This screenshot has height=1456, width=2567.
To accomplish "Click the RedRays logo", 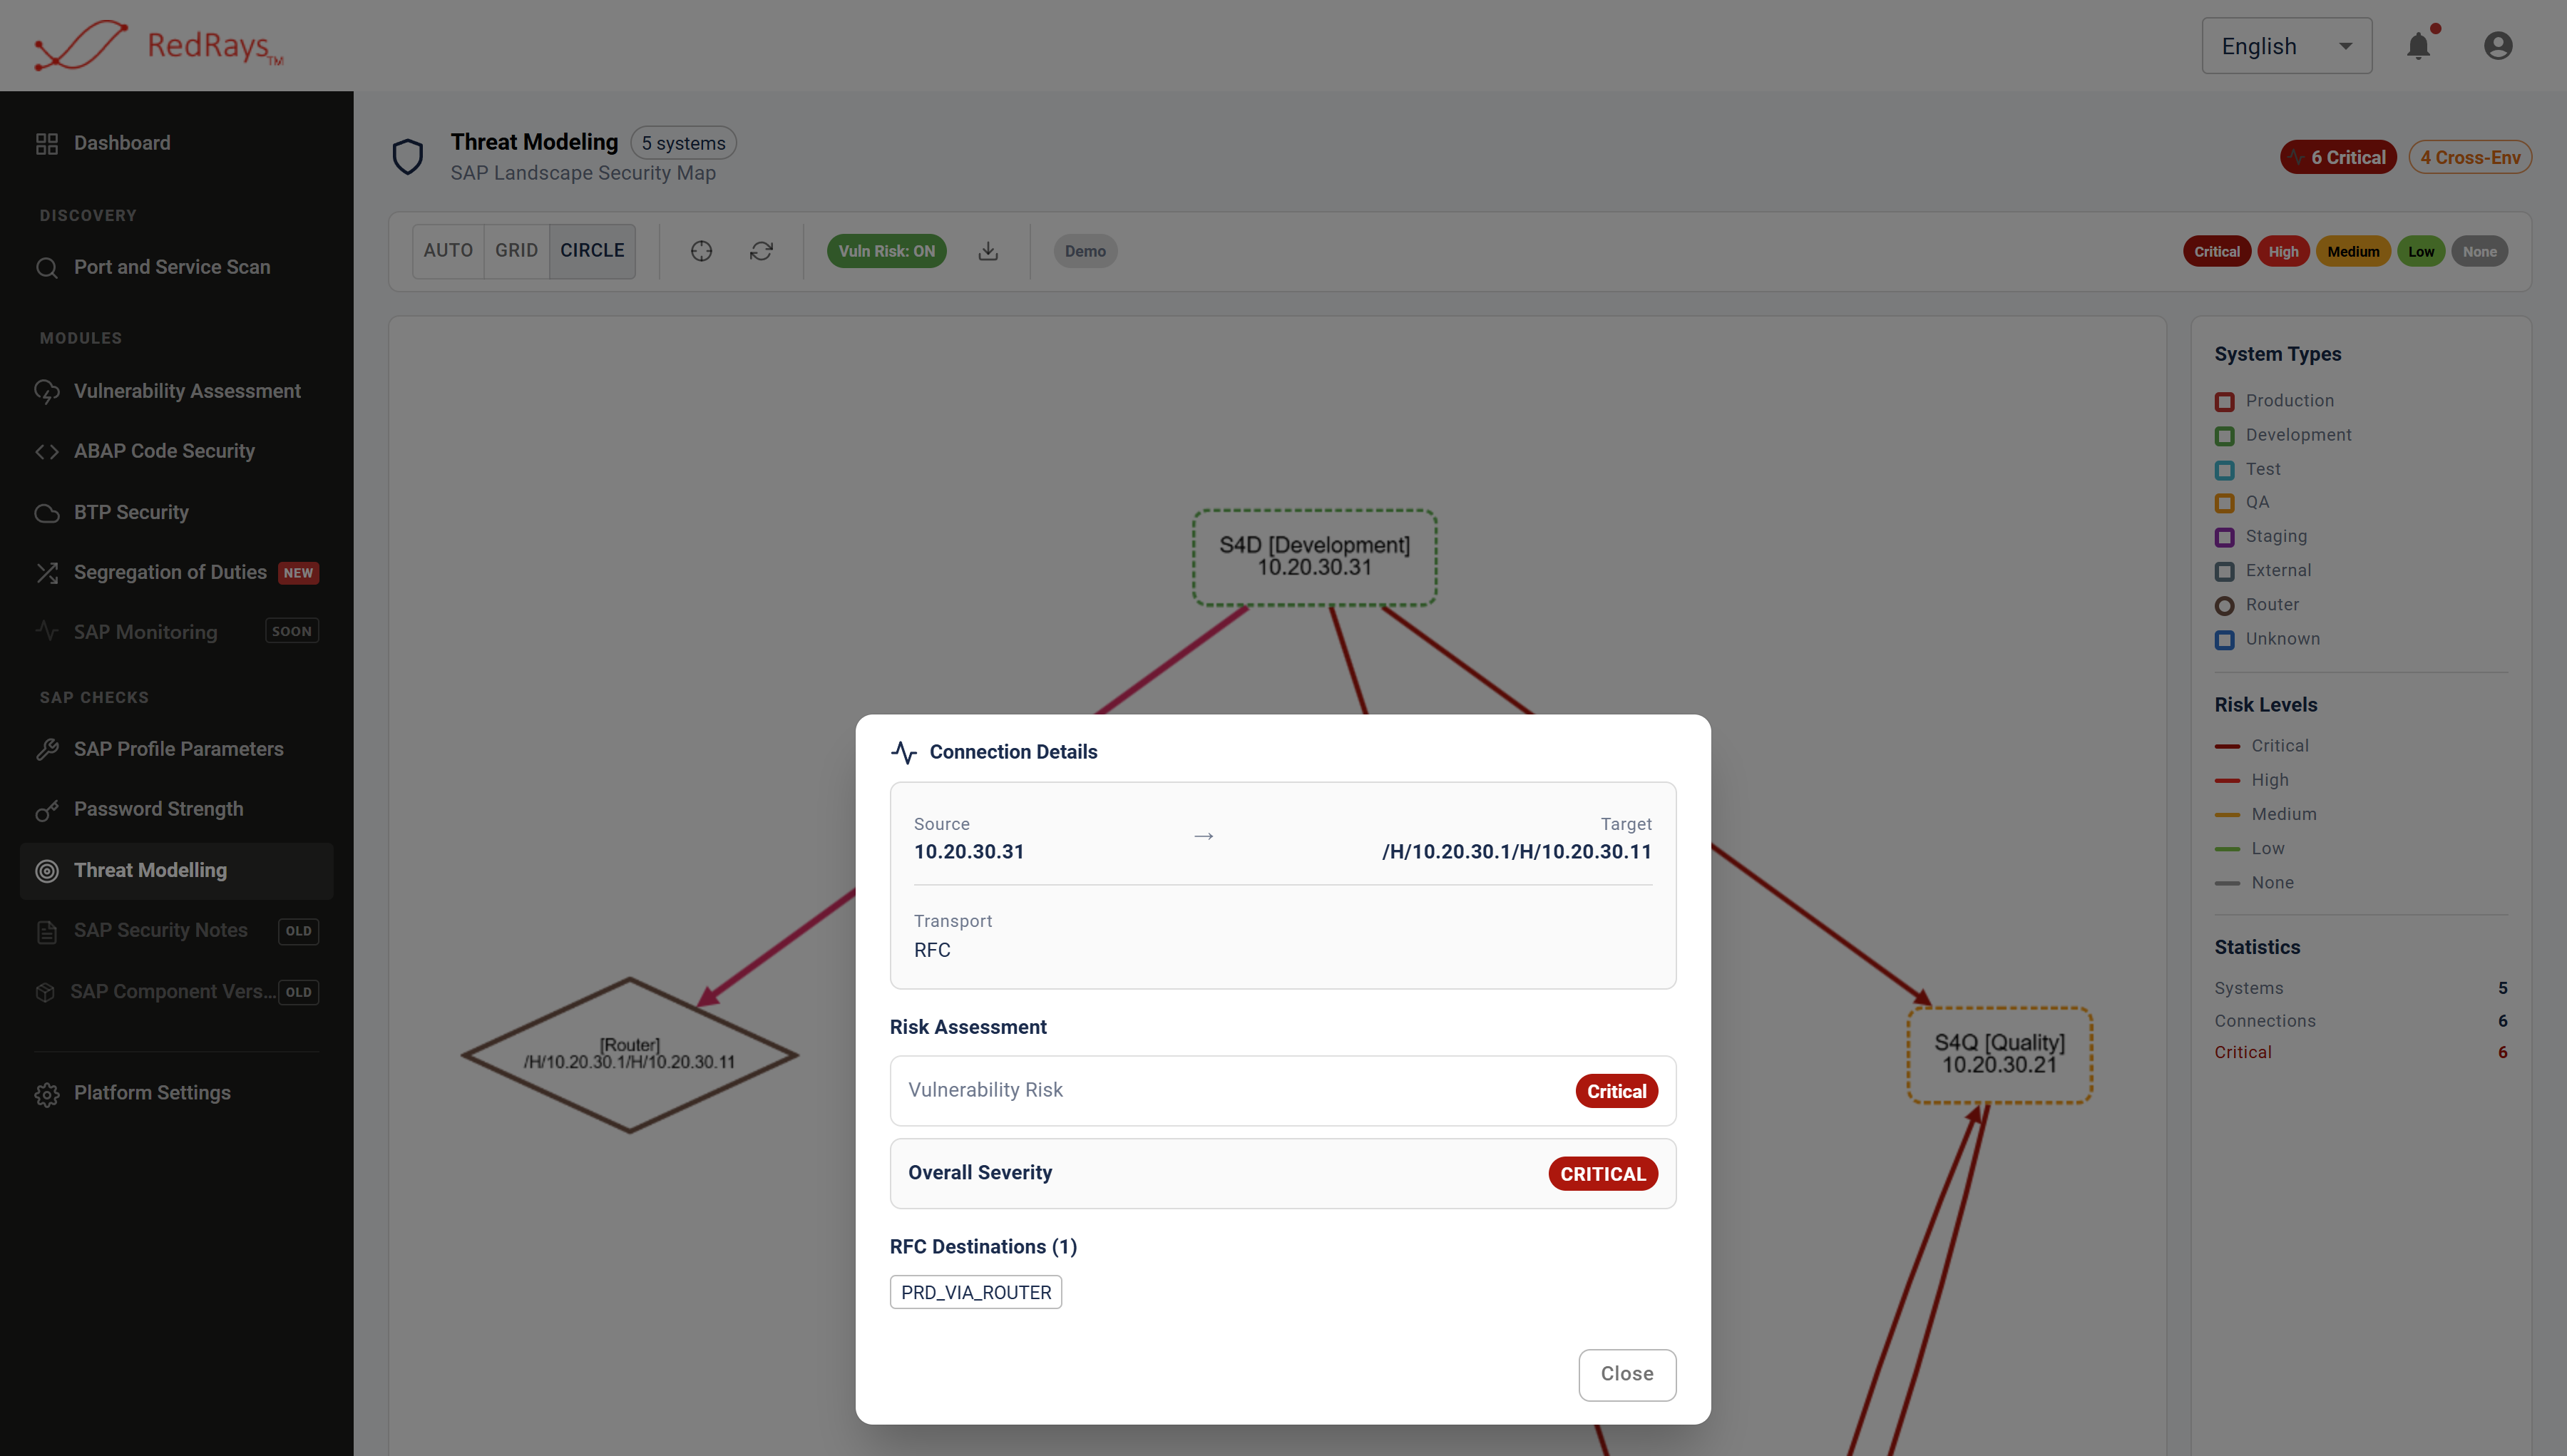I will [x=160, y=45].
